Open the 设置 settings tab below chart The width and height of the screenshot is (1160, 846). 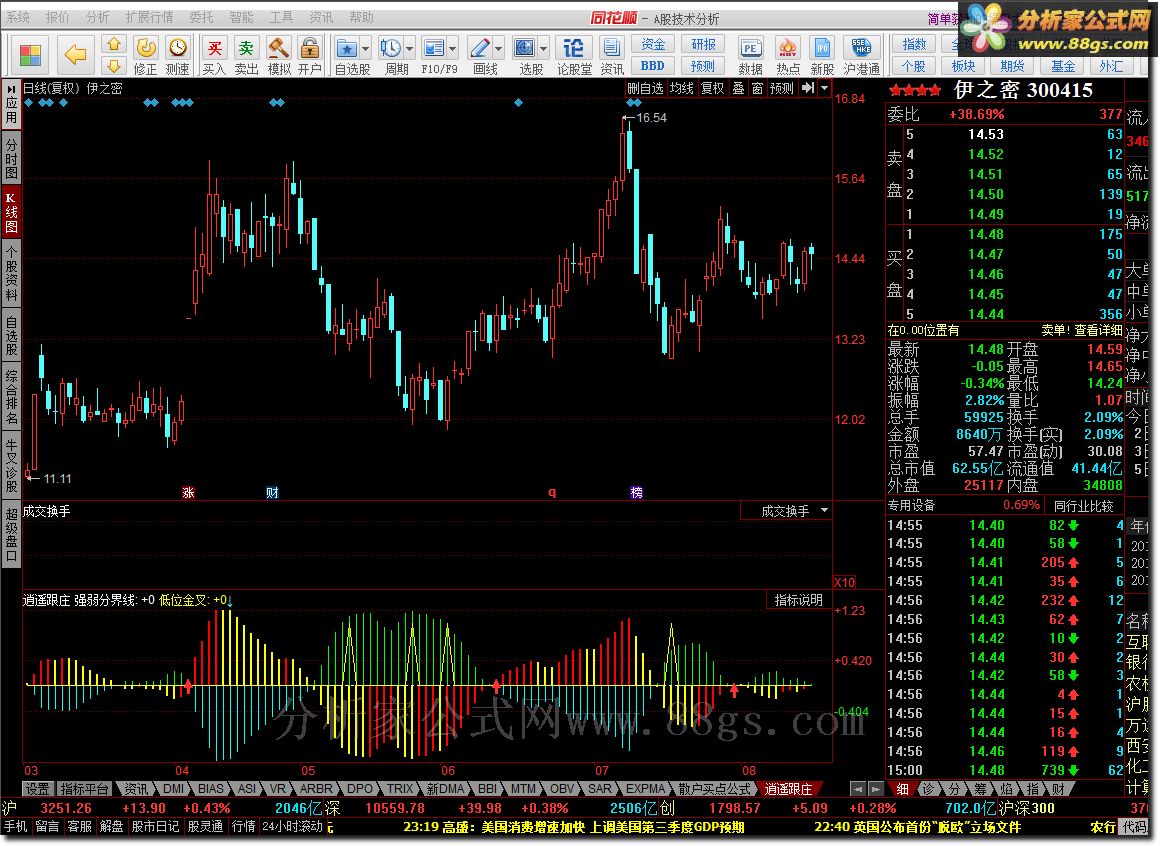[37, 789]
